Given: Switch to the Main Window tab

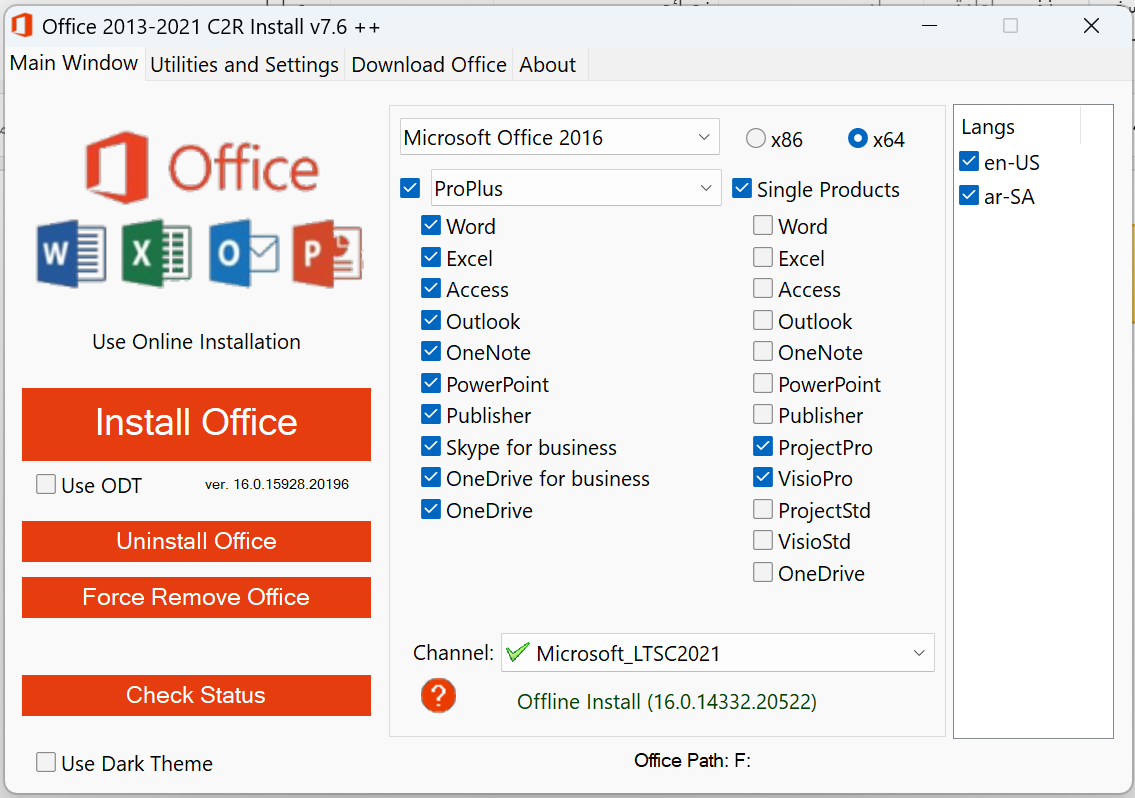Looking at the screenshot, I should pyautogui.click(x=74, y=63).
